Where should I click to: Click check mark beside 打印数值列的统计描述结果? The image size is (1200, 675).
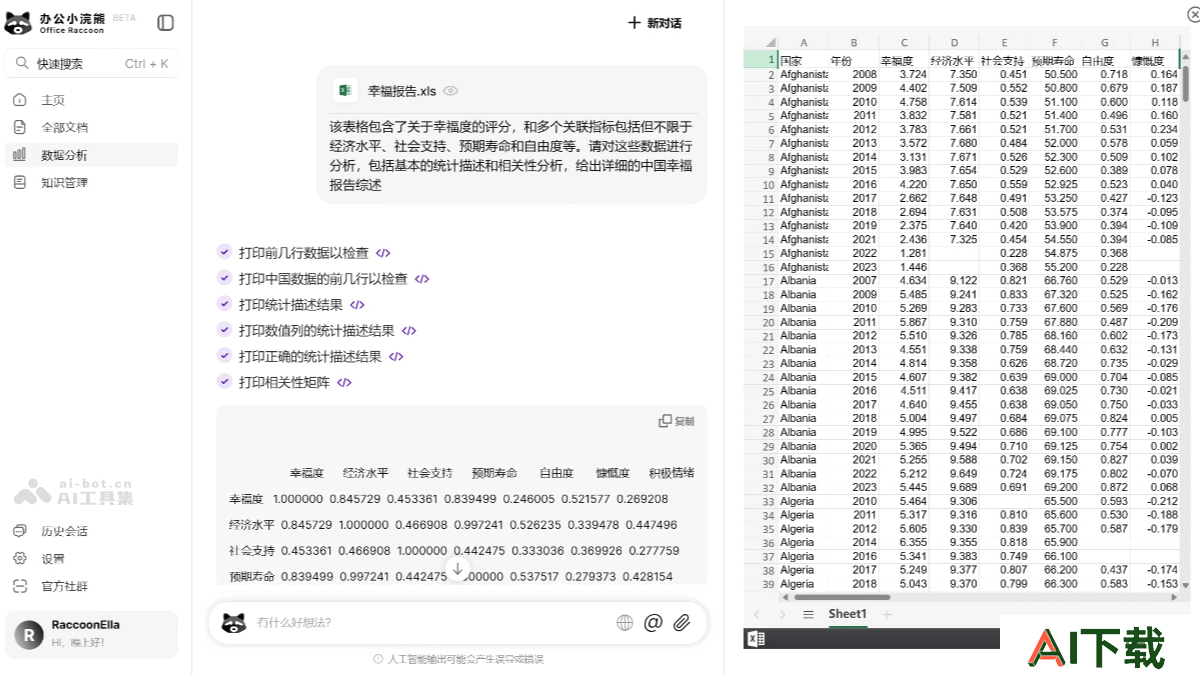pyautogui.click(x=224, y=331)
